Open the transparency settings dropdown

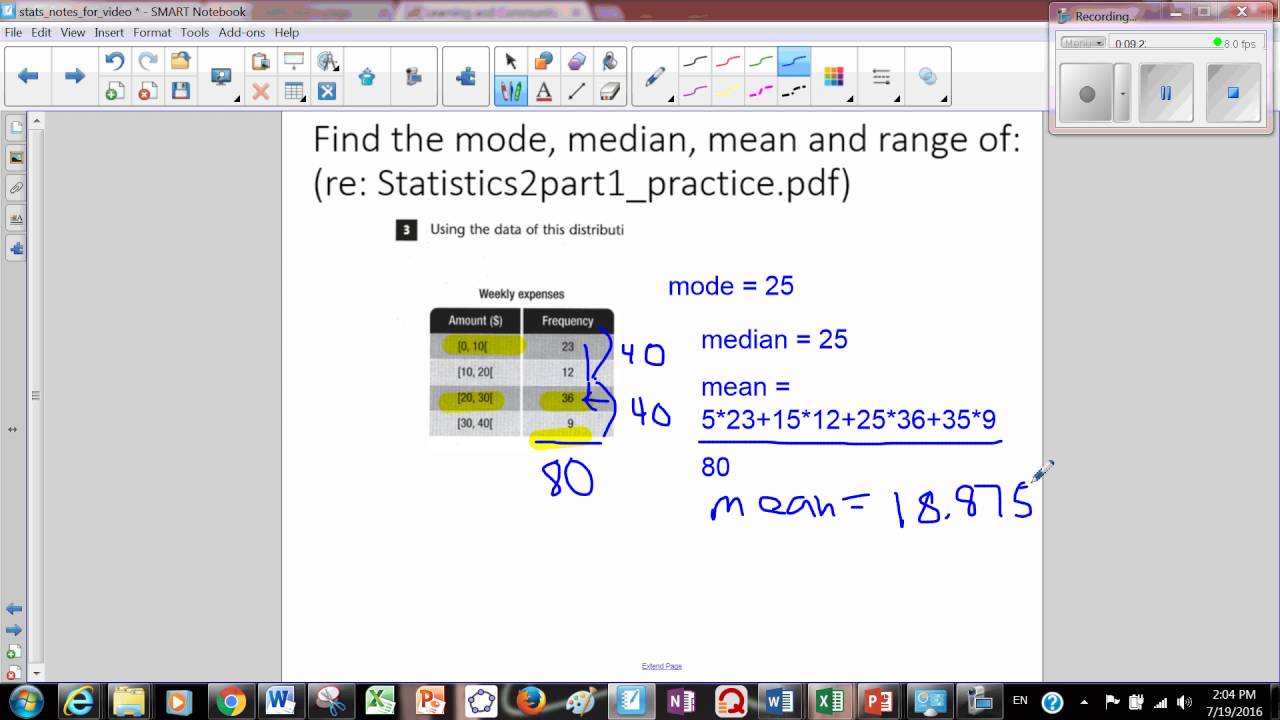point(928,77)
